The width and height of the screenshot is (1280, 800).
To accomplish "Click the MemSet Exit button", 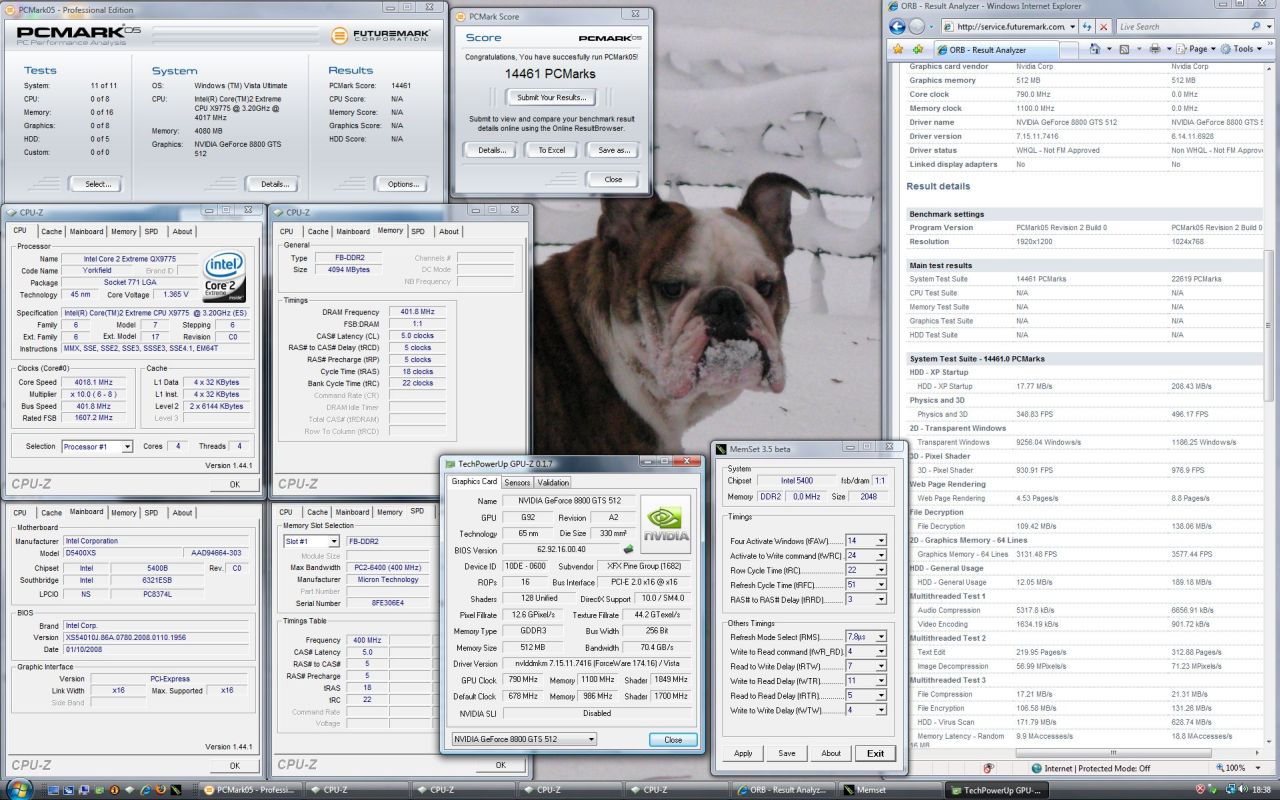I will (x=875, y=753).
